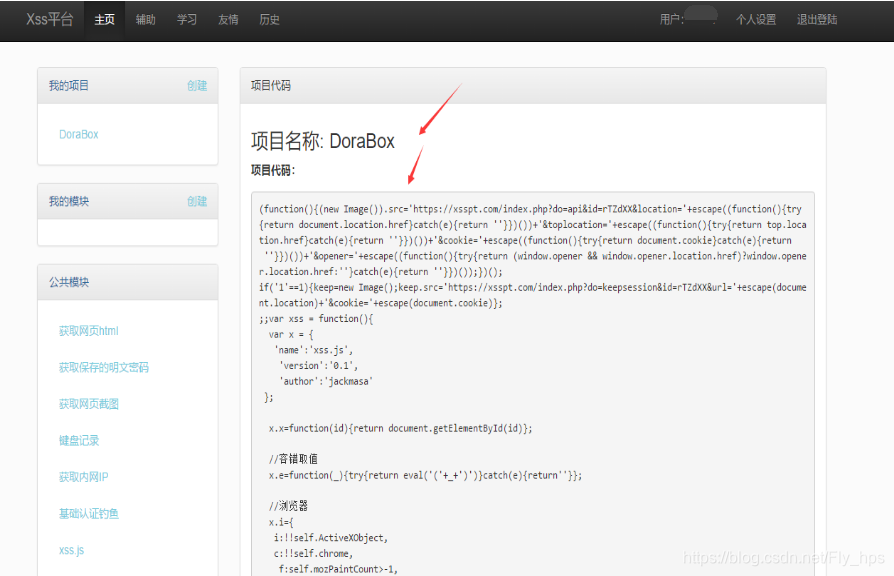Click the 项目名称: DoraBox heading

[x=323, y=141]
